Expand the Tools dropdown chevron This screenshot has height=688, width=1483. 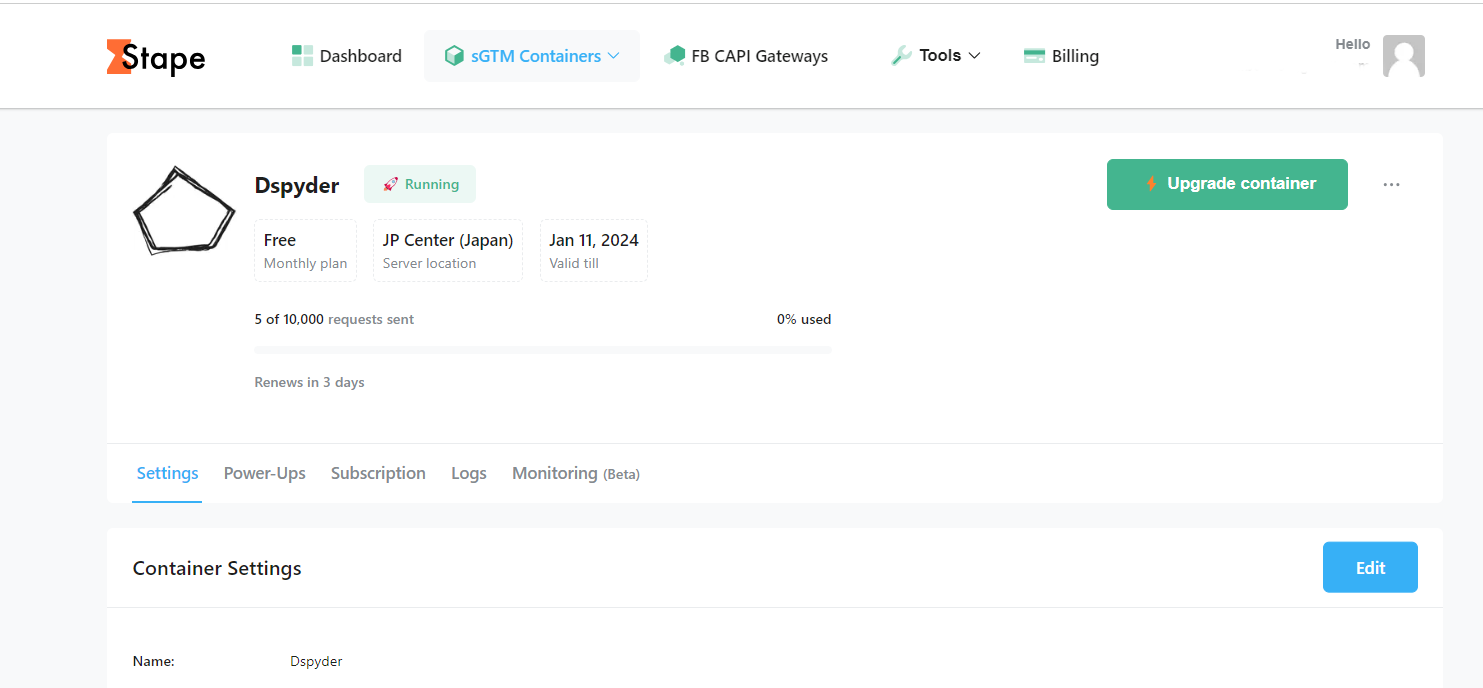point(974,56)
